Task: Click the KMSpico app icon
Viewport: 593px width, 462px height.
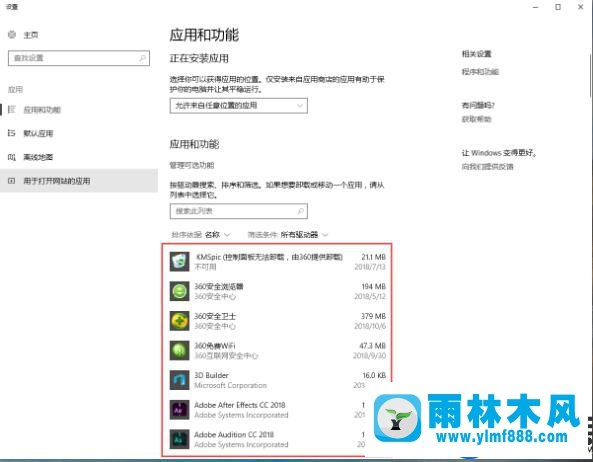Action: (x=179, y=262)
